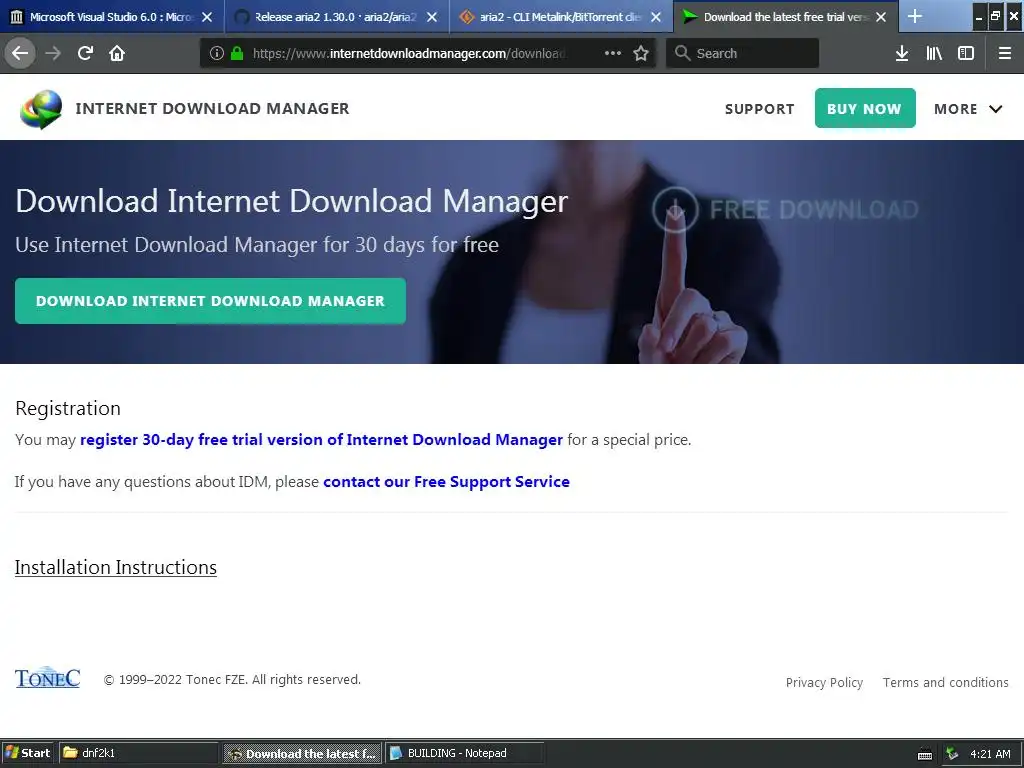Screen dimensions: 1024x768
Task: Close the Release aria2 1.30.0 tab
Action: point(432,17)
